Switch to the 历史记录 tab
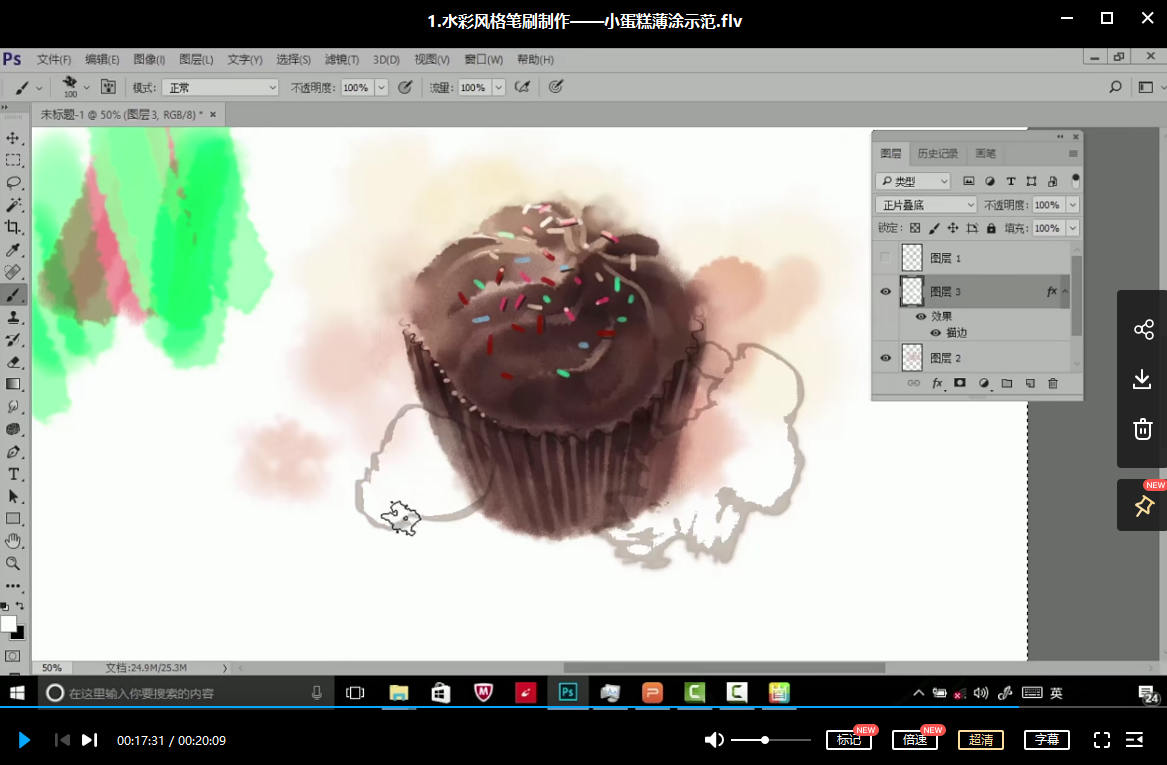Viewport: 1167px width, 765px height. pyautogui.click(x=937, y=153)
